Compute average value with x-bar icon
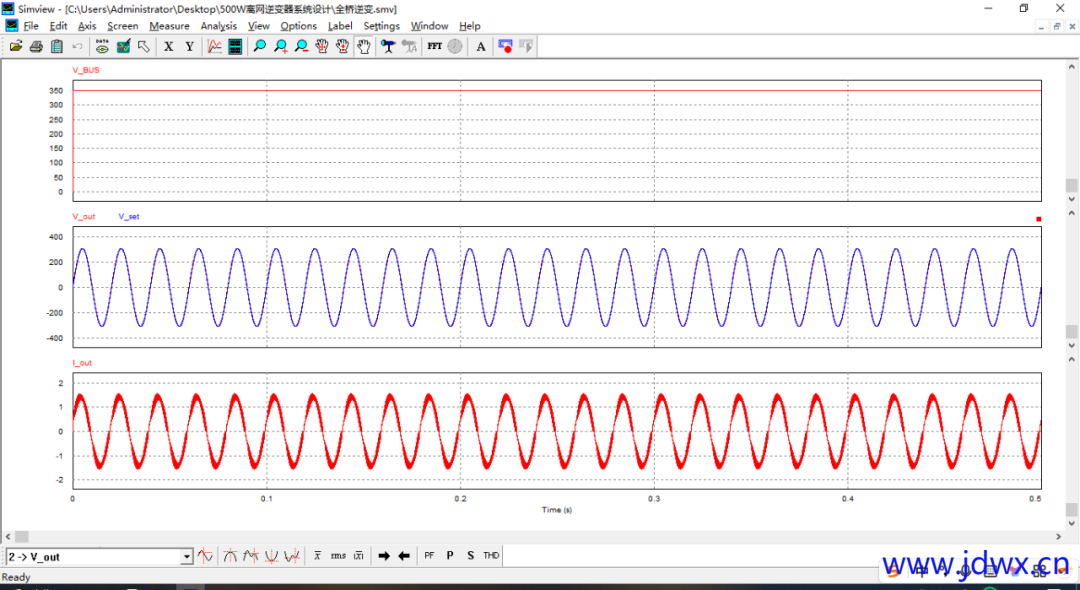This screenshot has width=1080, height=590. 318,556
